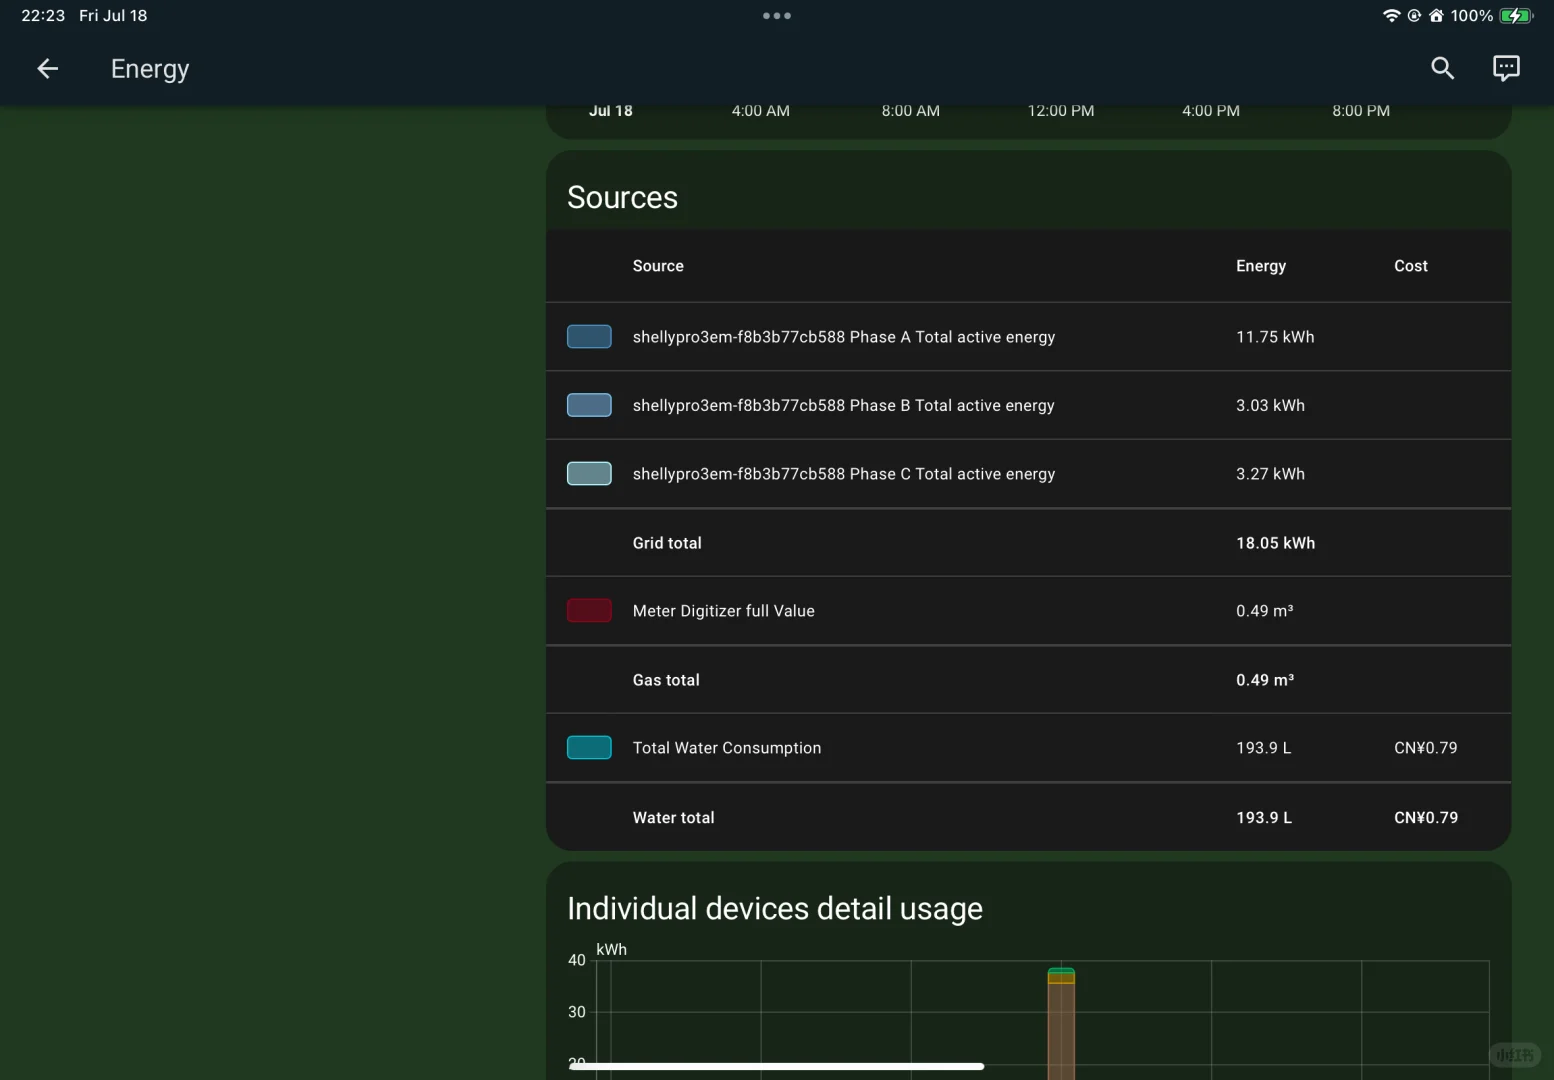
Task: Click the Individual devices detail usage heading
Action: tap(775, 909)
